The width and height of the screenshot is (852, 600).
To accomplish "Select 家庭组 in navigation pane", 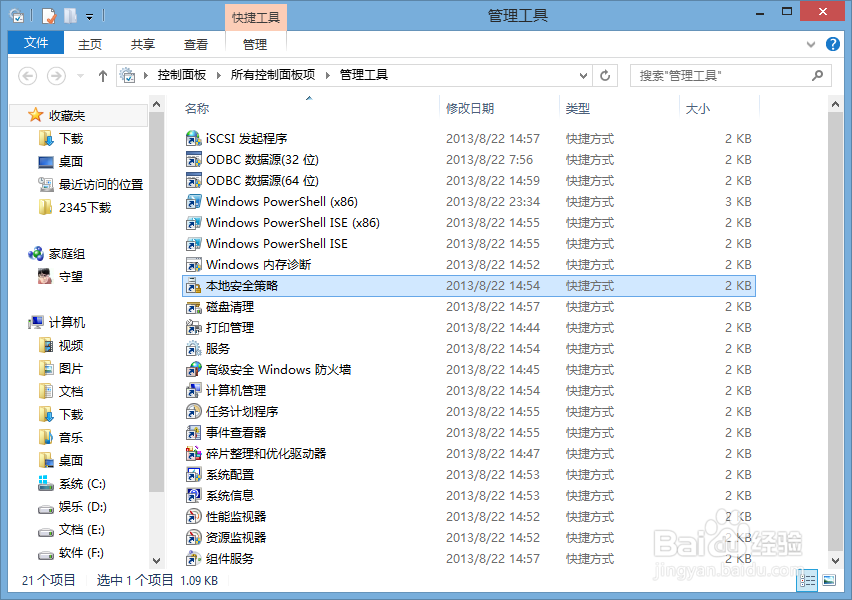I will 67,254.
